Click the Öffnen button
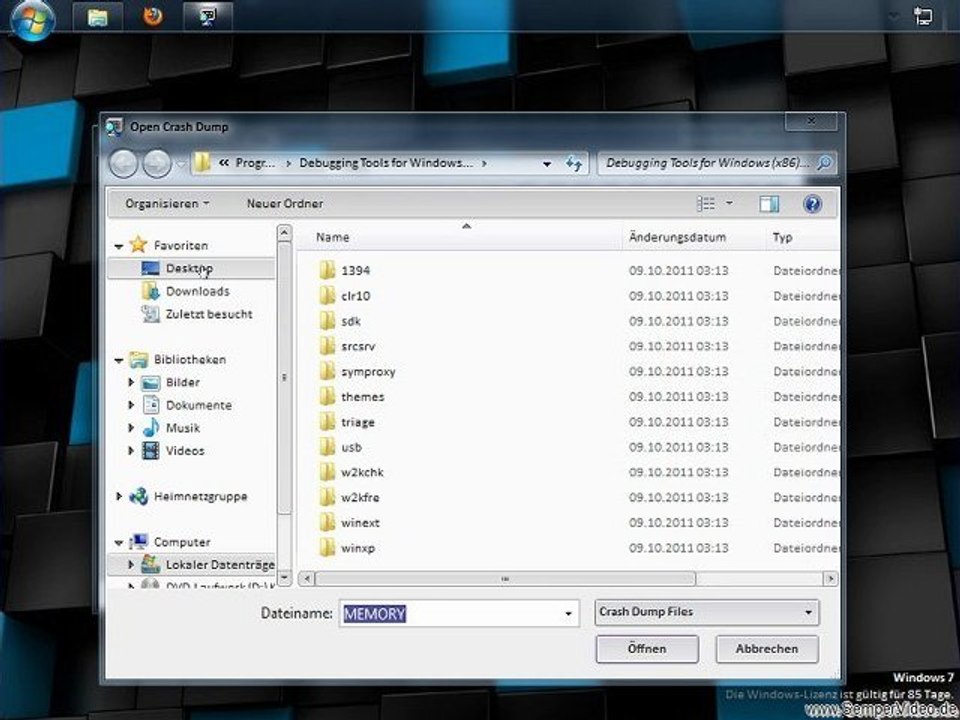Screen dimensions: 960x720 pos(647,649)
